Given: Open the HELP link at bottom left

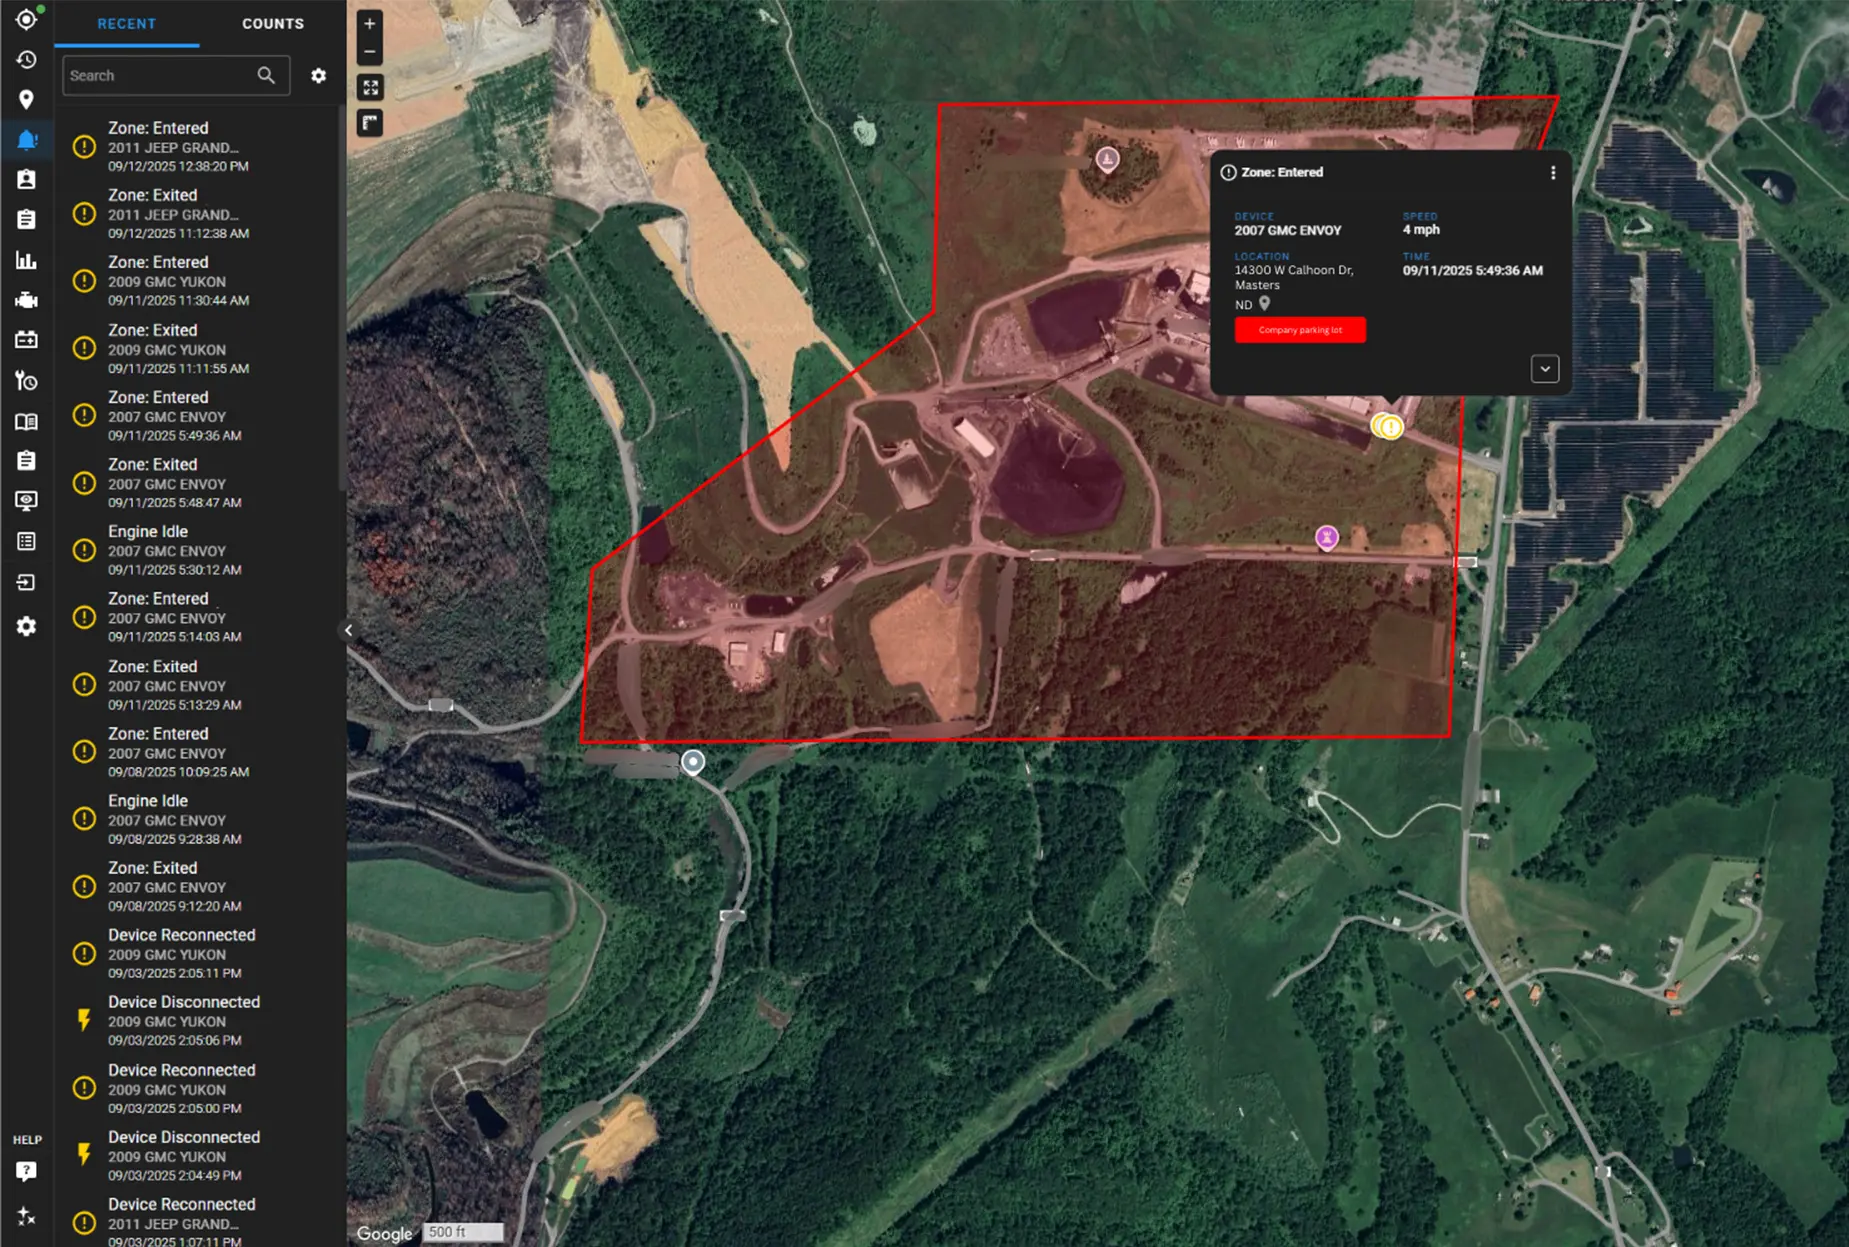Looking at the screenshot, I should click(x=27, y=1139).
